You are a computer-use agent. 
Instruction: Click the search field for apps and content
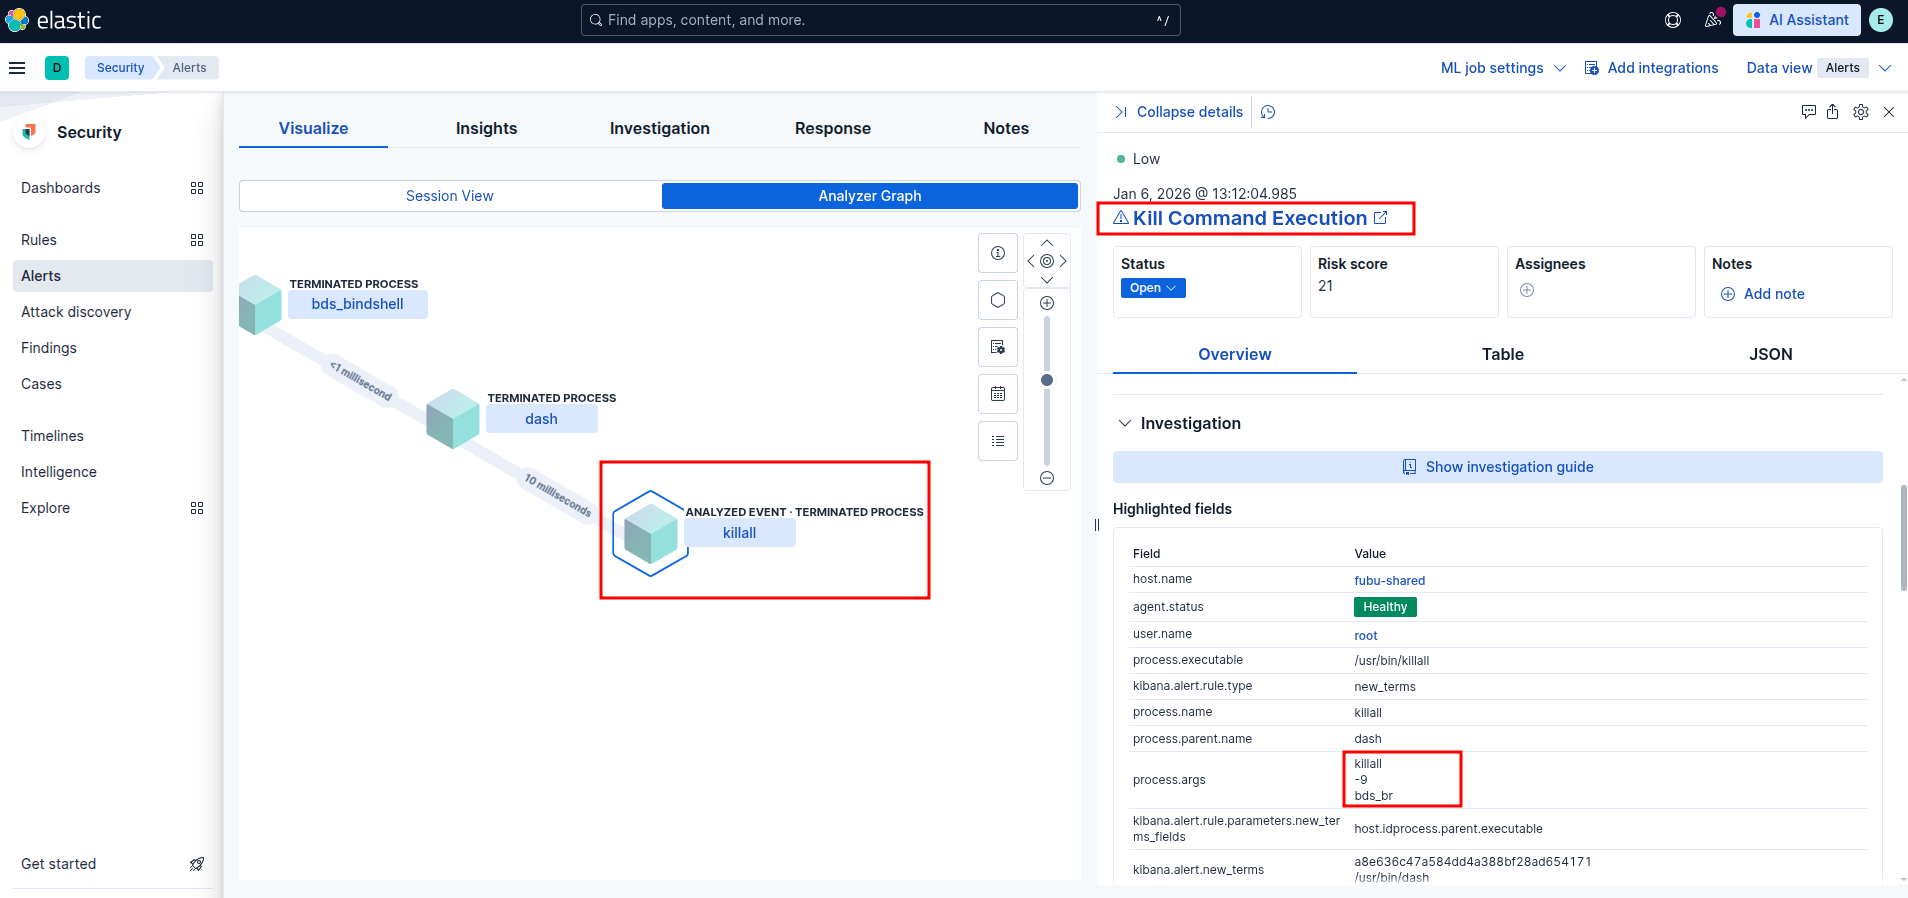880,20
